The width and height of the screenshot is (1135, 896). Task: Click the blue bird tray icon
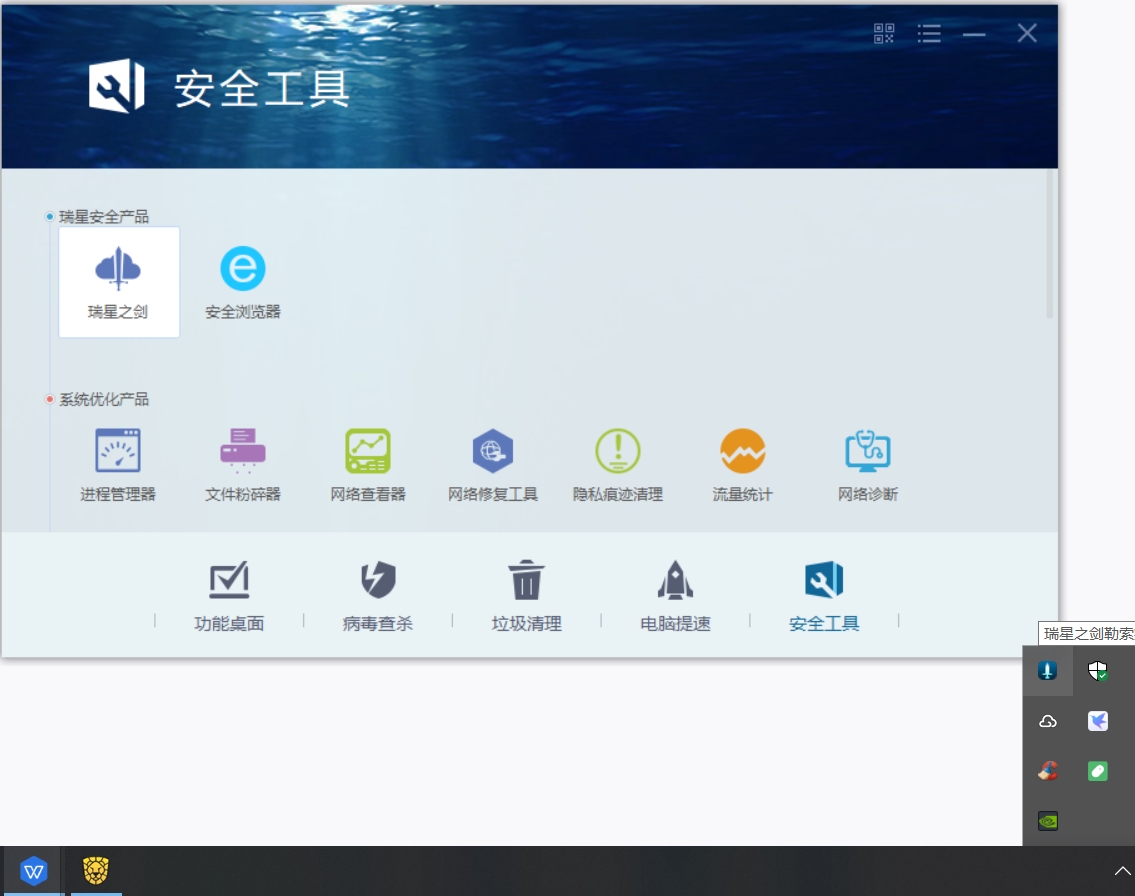(1097, 721)
